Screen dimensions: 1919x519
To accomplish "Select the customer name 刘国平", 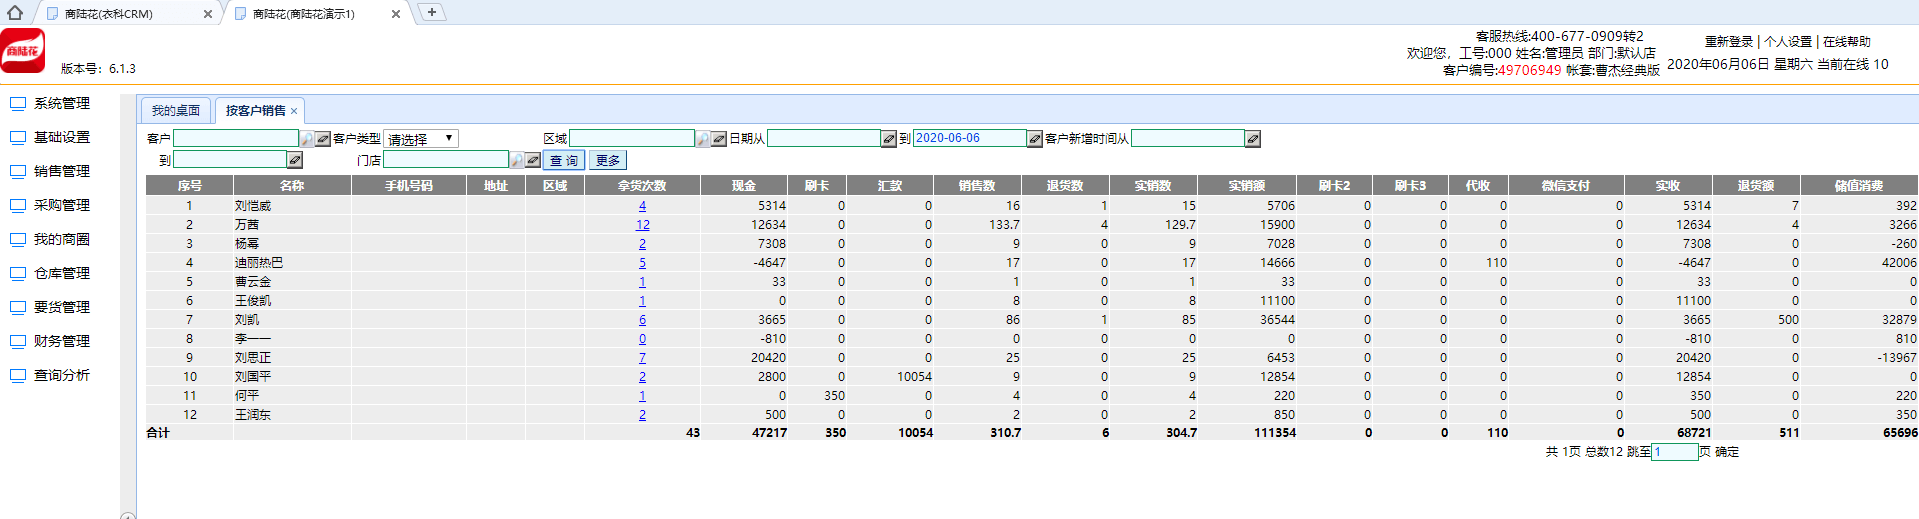I will (253, 377).
